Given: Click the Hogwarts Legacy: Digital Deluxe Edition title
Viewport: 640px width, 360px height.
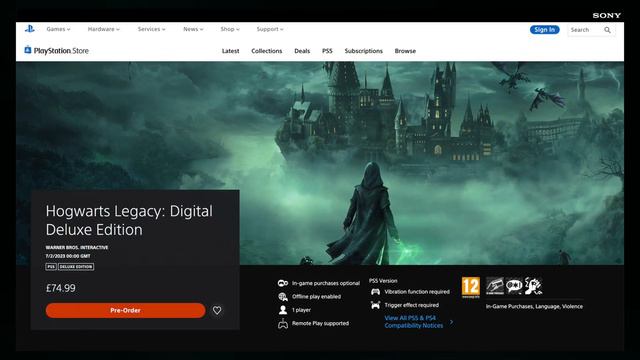Looking at the screenshot, I should click(x=129, y=220).
